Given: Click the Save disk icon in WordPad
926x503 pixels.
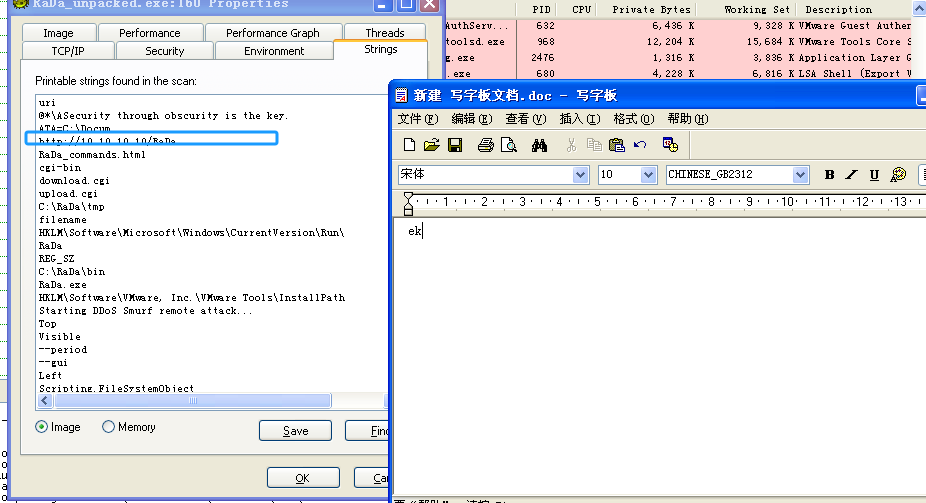Looking at the screenshot, I should click(455, 145).
